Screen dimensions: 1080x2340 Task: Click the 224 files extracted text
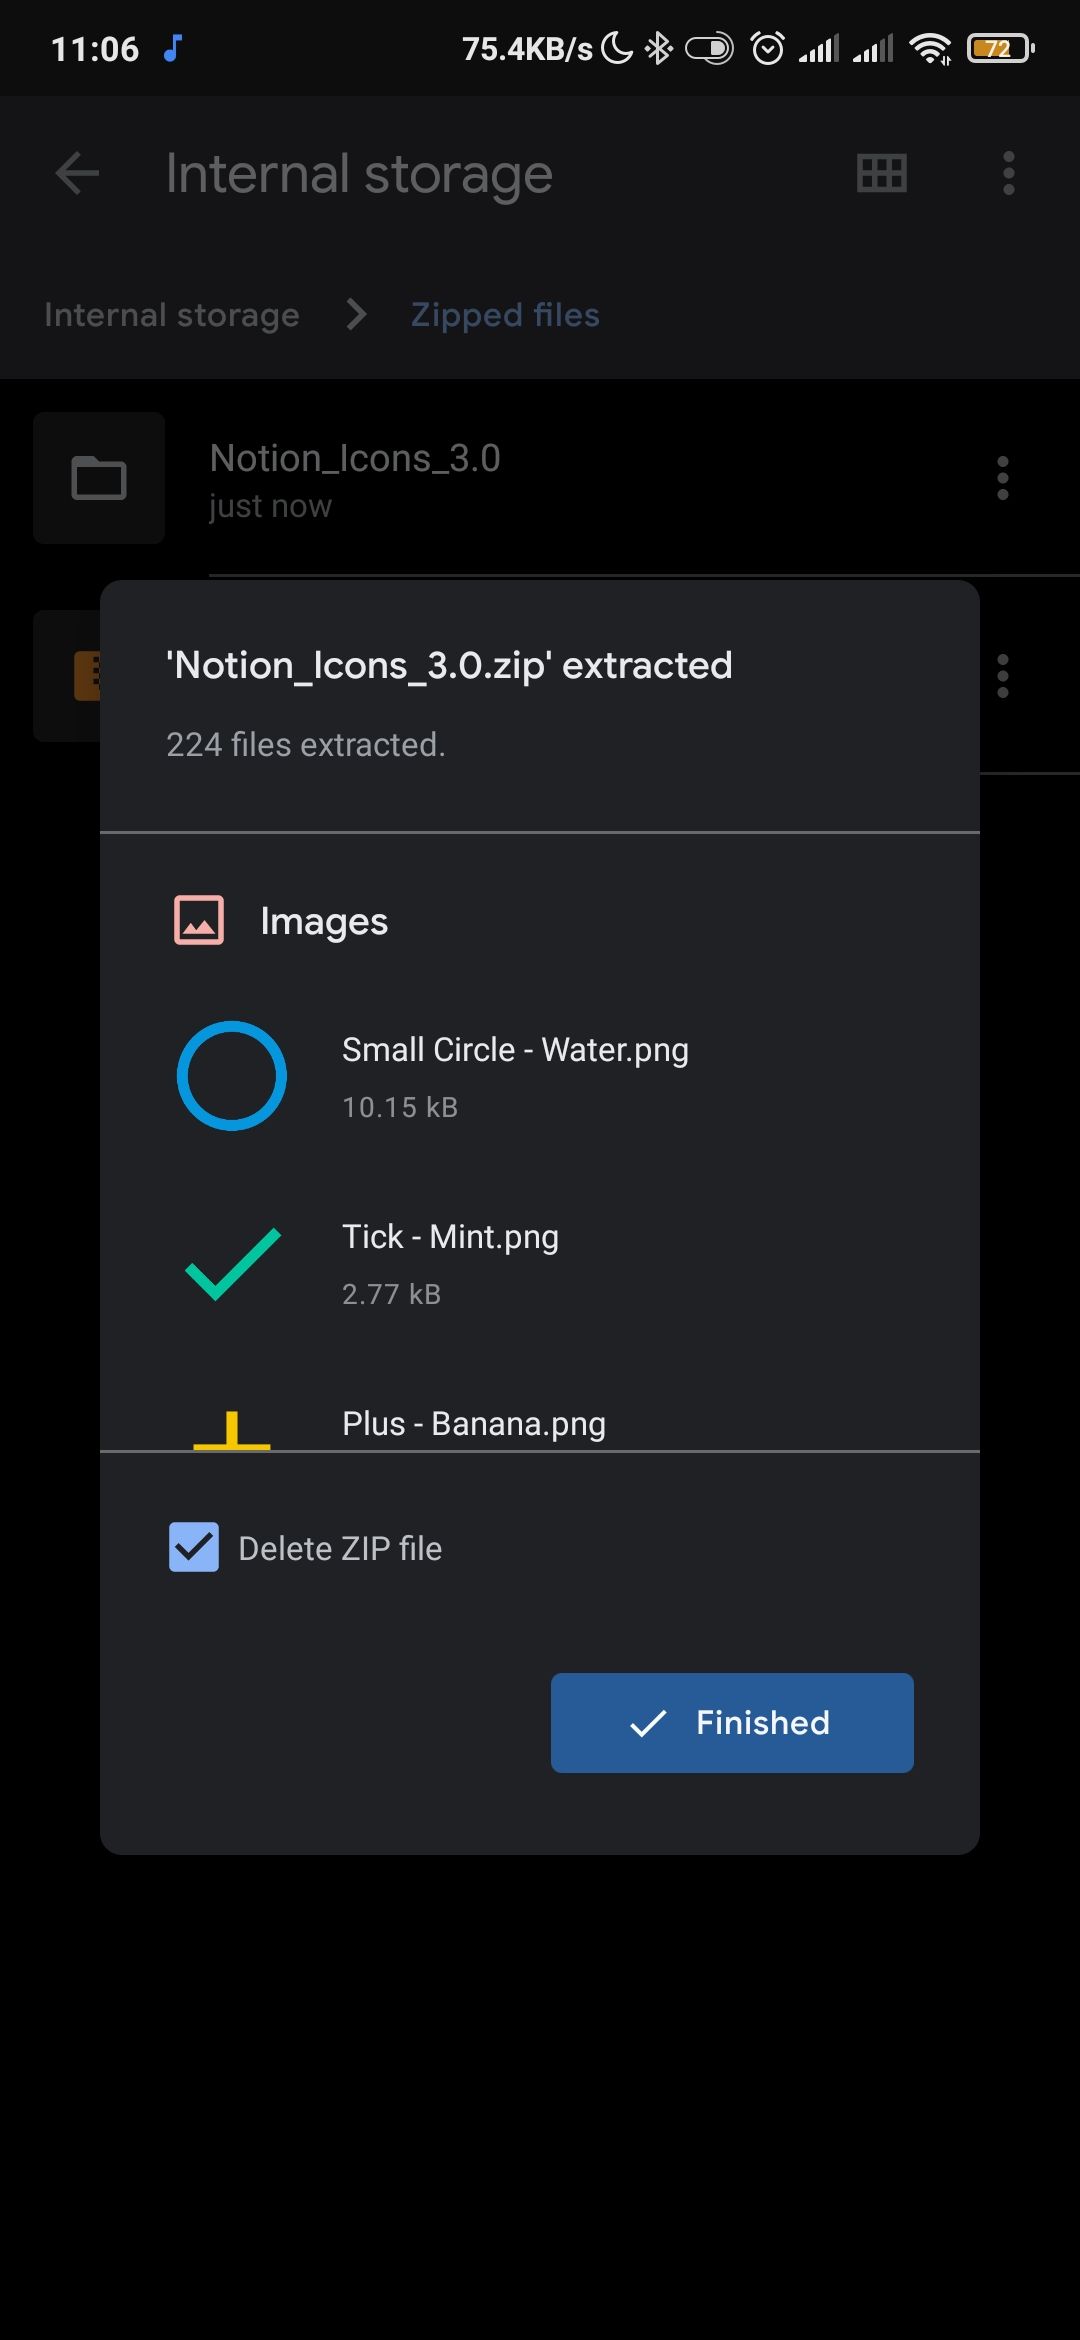coord(306,744)
